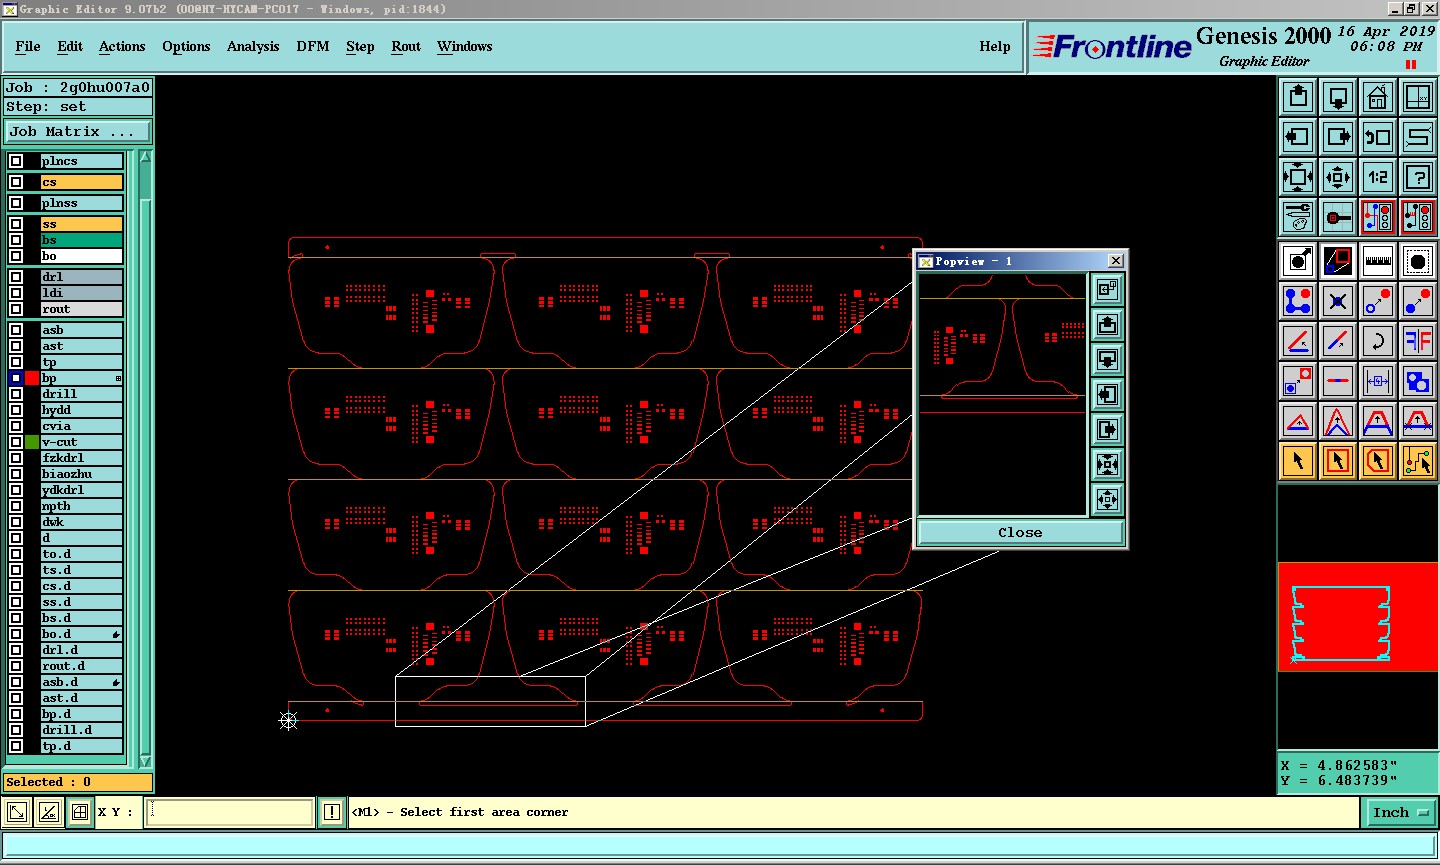This screenshot has width=1440, height=865.
Task: Select the layer name silk-screen ts.d
Action: (81, 570)
